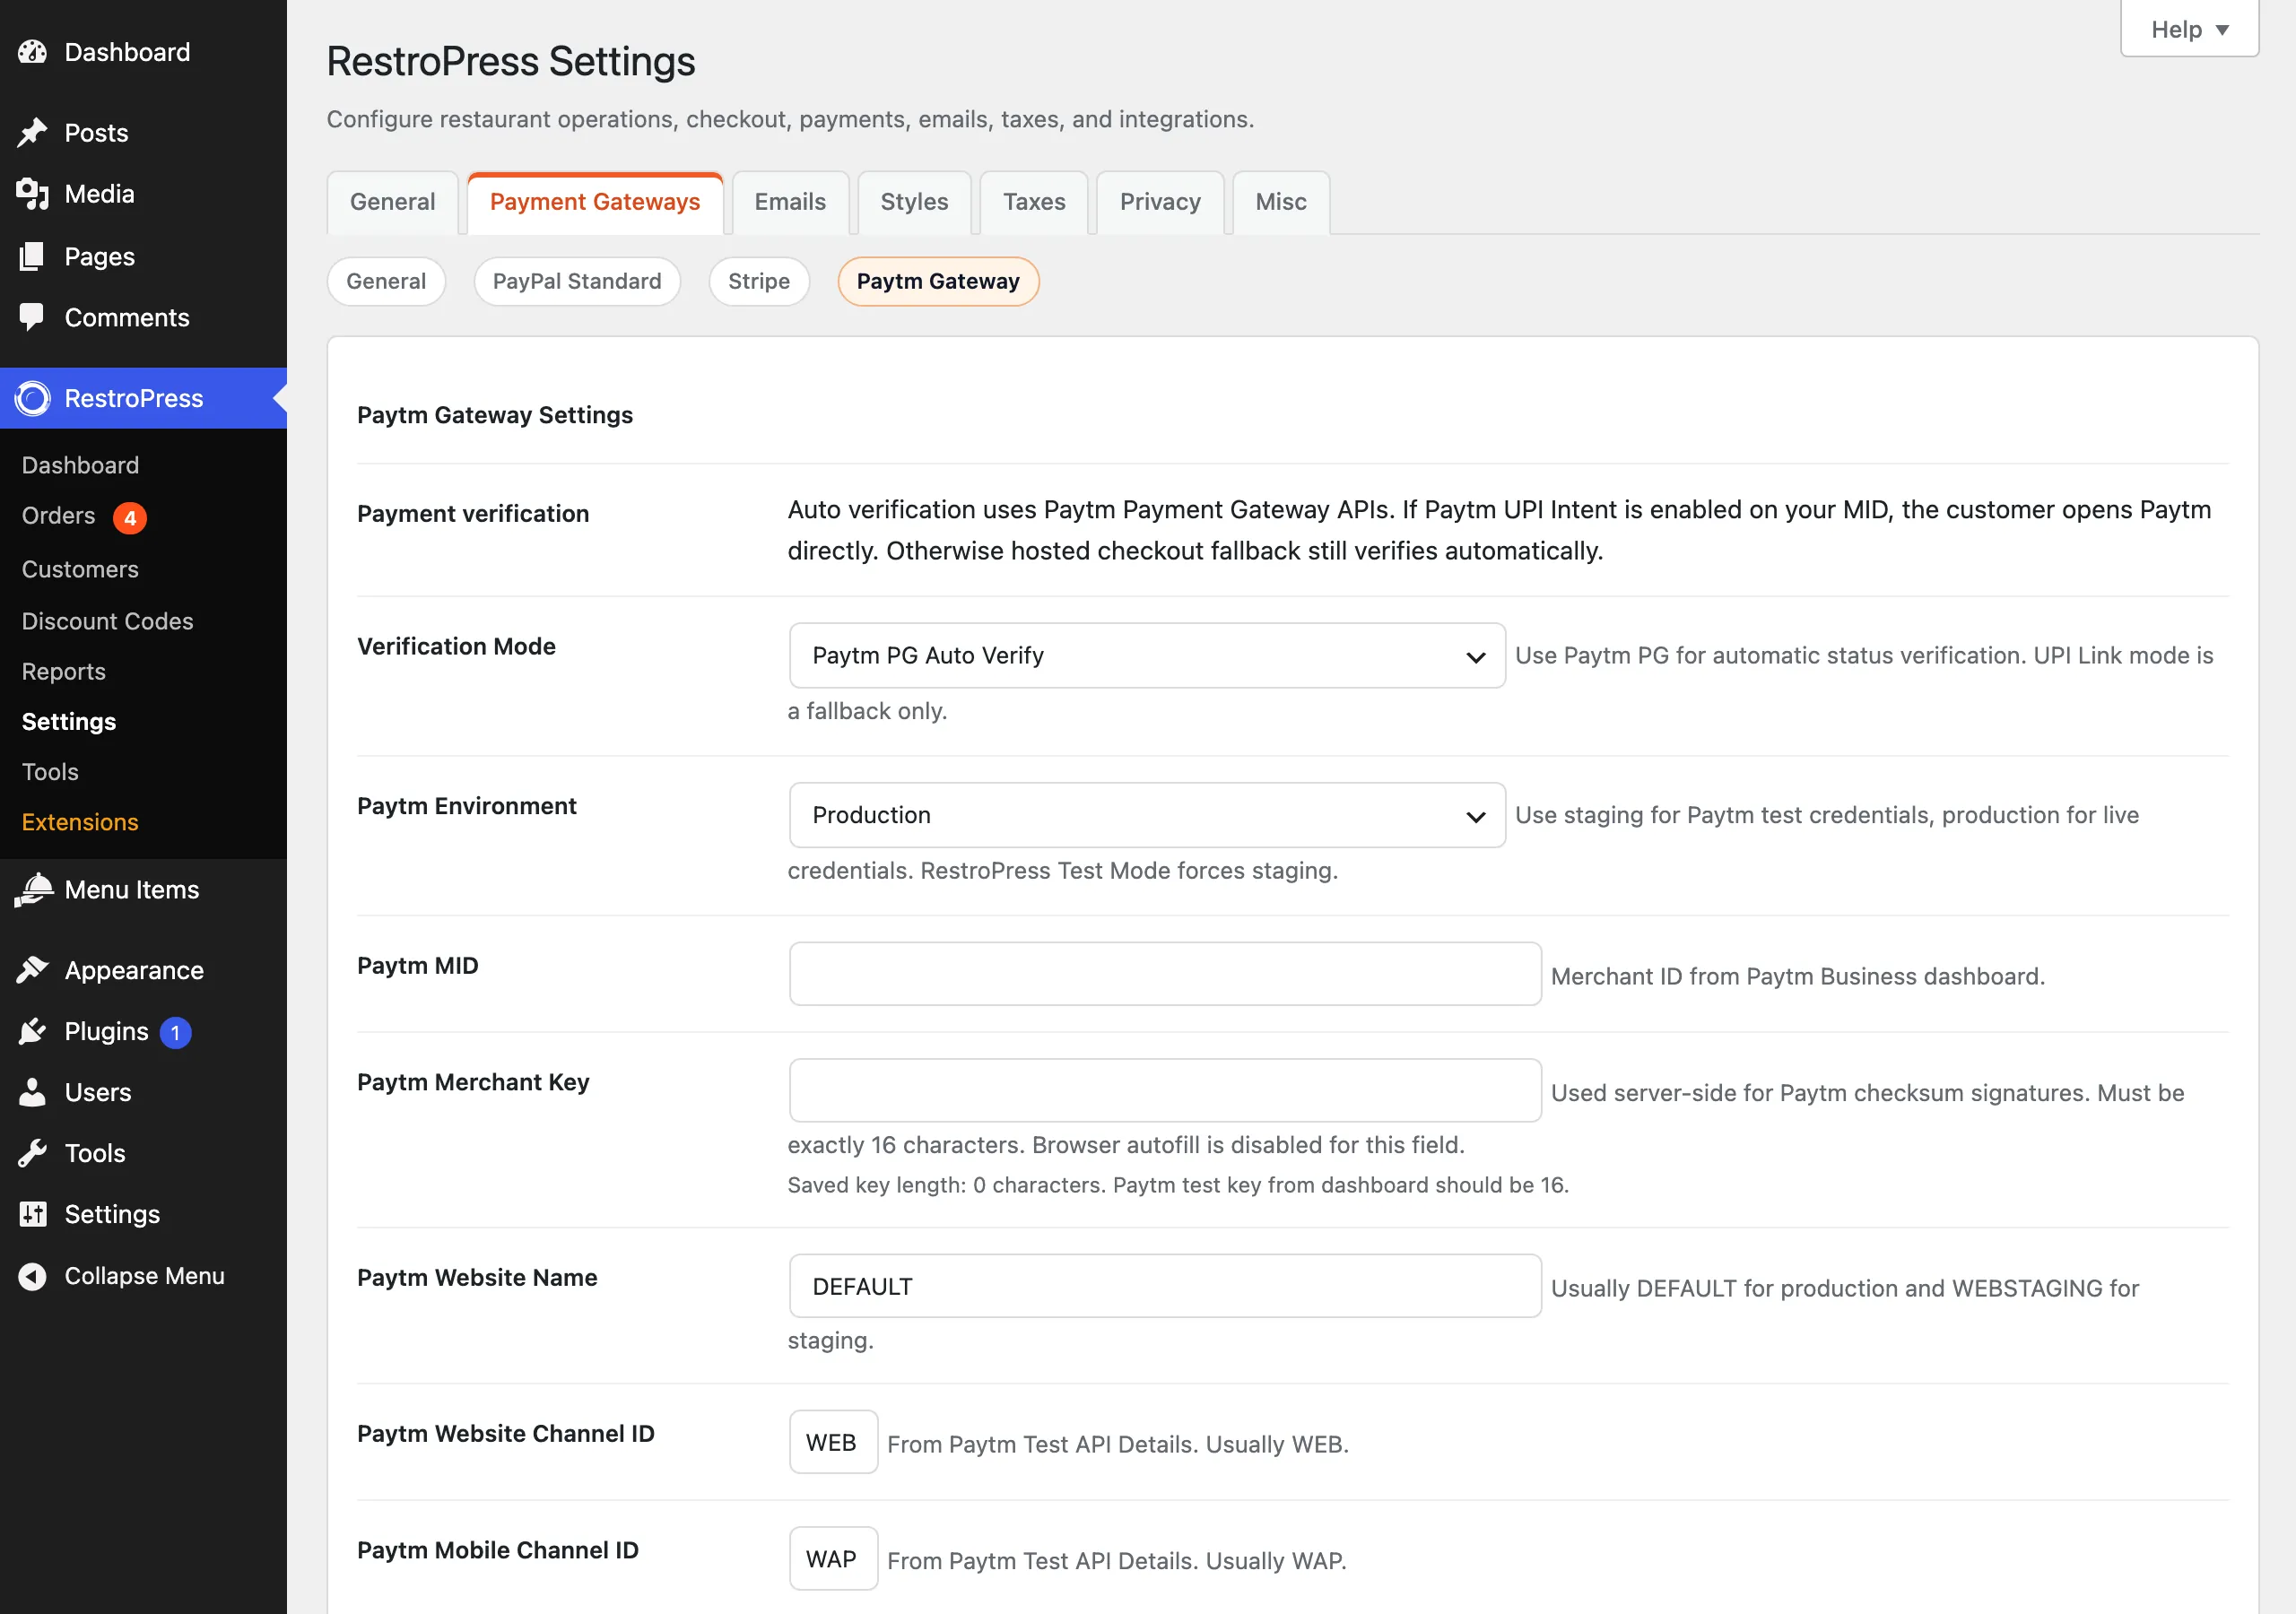Switch to the Styles tab
Viewport: 2296px width, 1614px height.
[914, 202]
